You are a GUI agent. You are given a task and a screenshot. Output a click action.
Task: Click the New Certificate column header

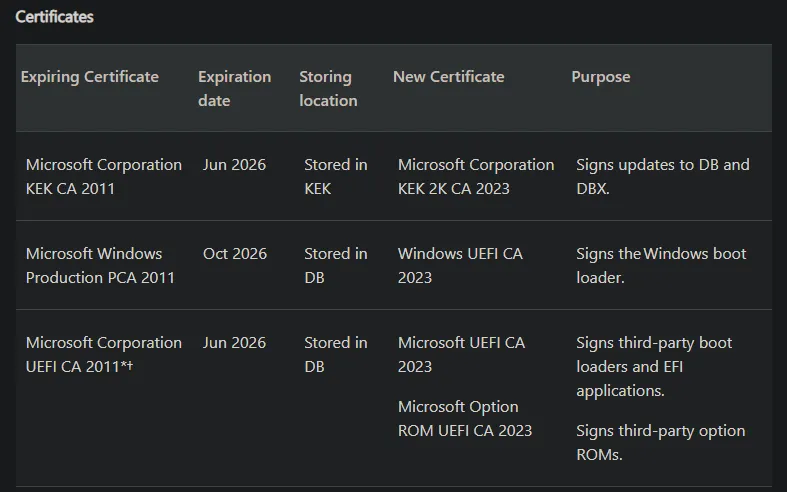pyautogui.click(x=449, y=77)
